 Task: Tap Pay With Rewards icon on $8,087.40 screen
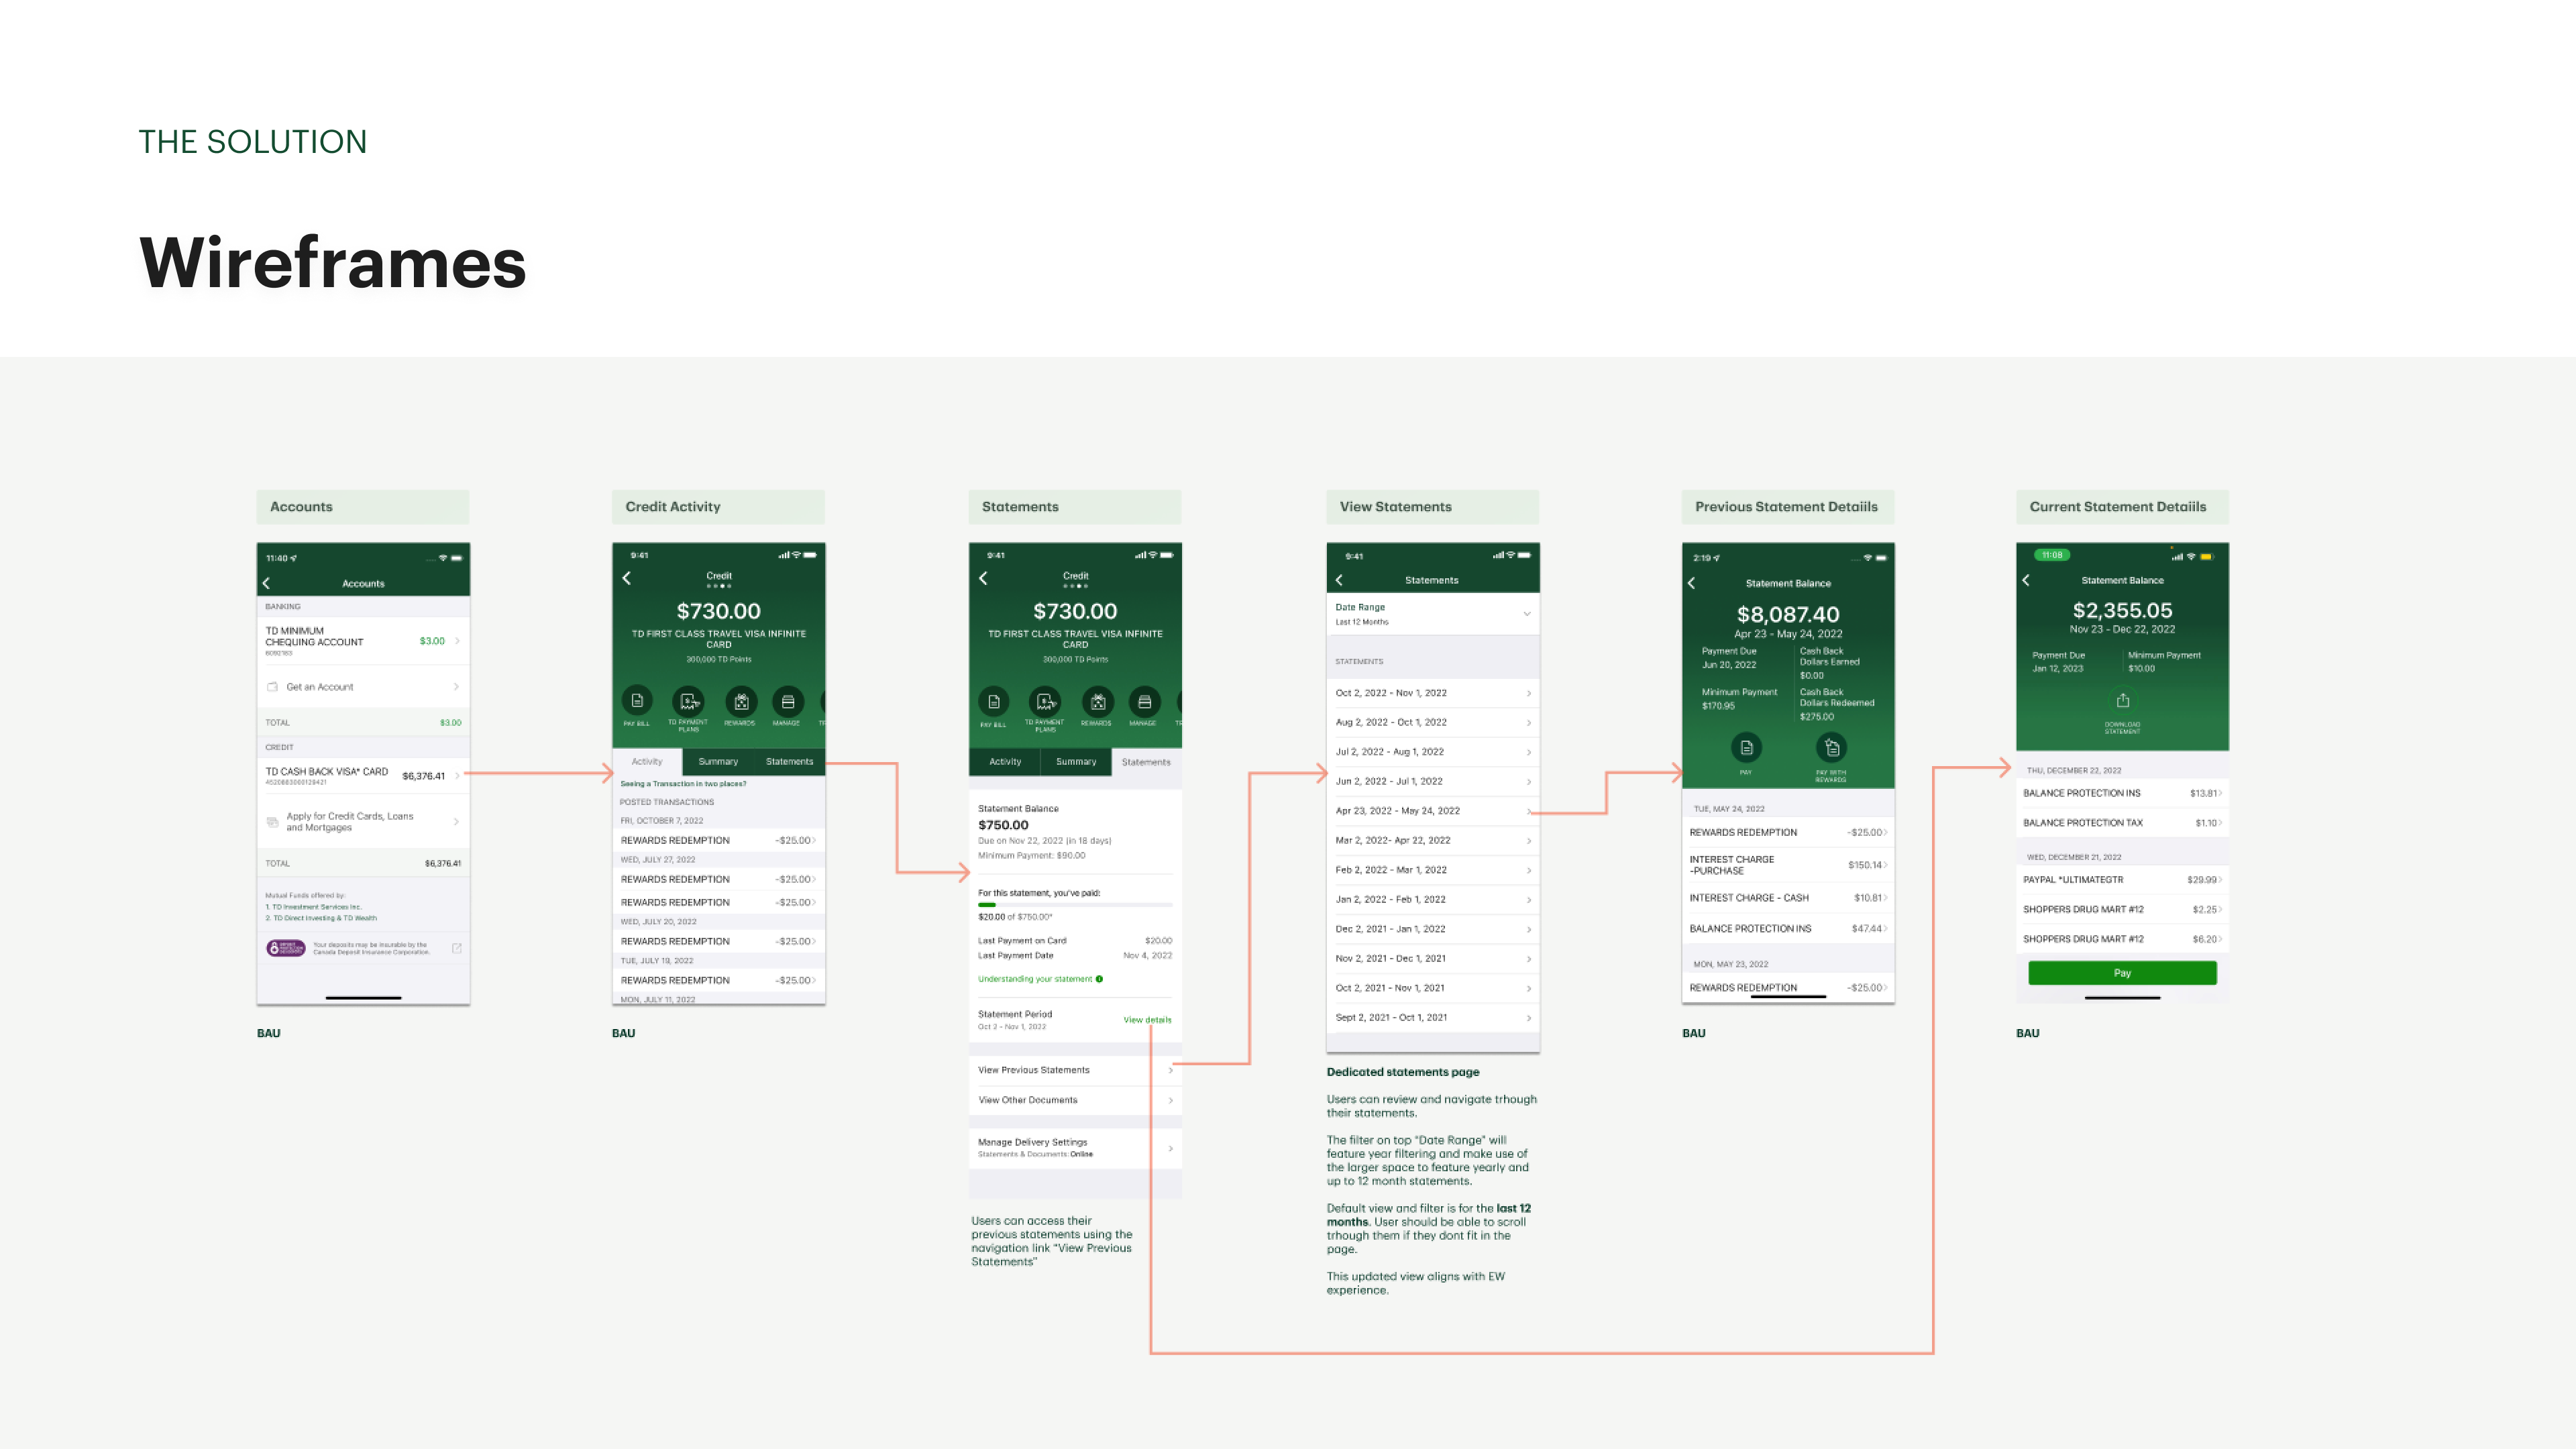[x=1831, y=747]
